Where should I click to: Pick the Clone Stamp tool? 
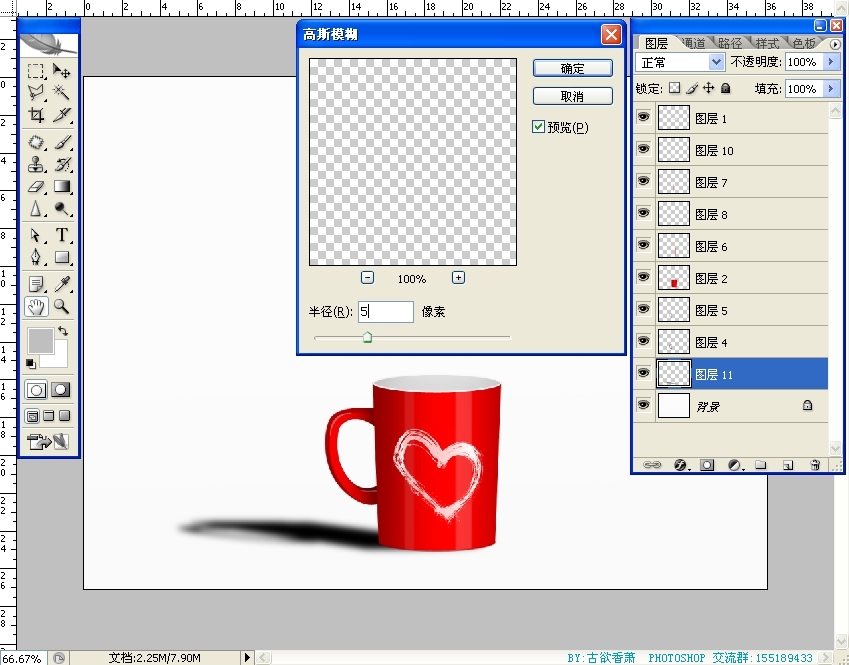[36, 164]
